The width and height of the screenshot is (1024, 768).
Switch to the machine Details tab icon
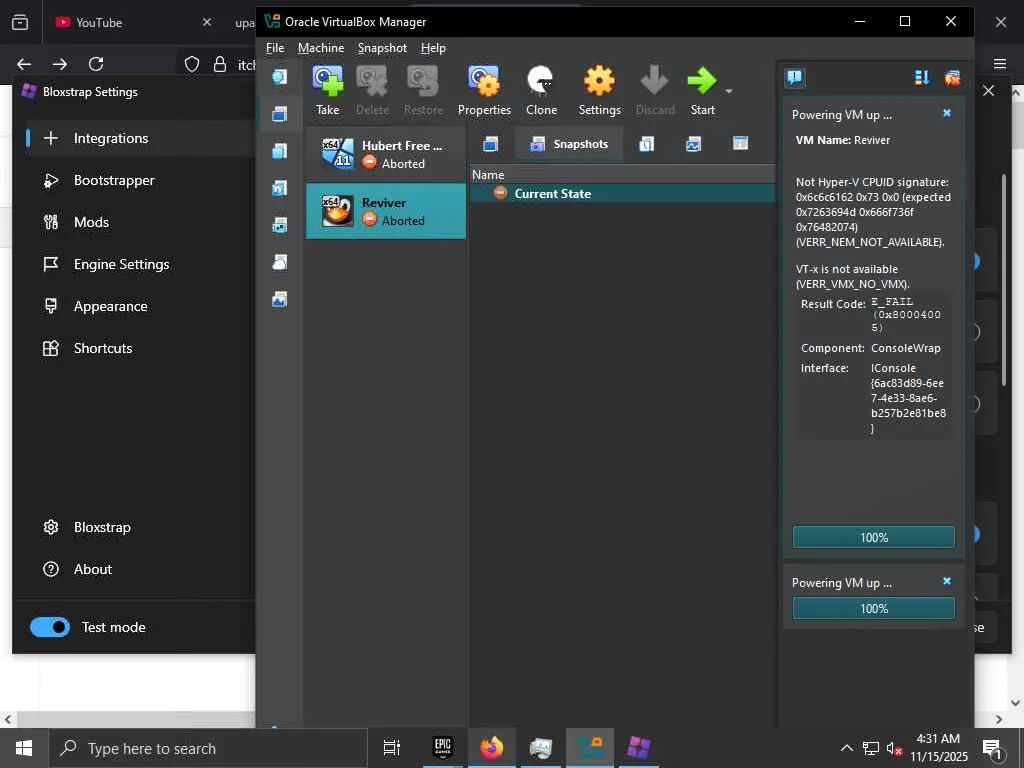490,144
